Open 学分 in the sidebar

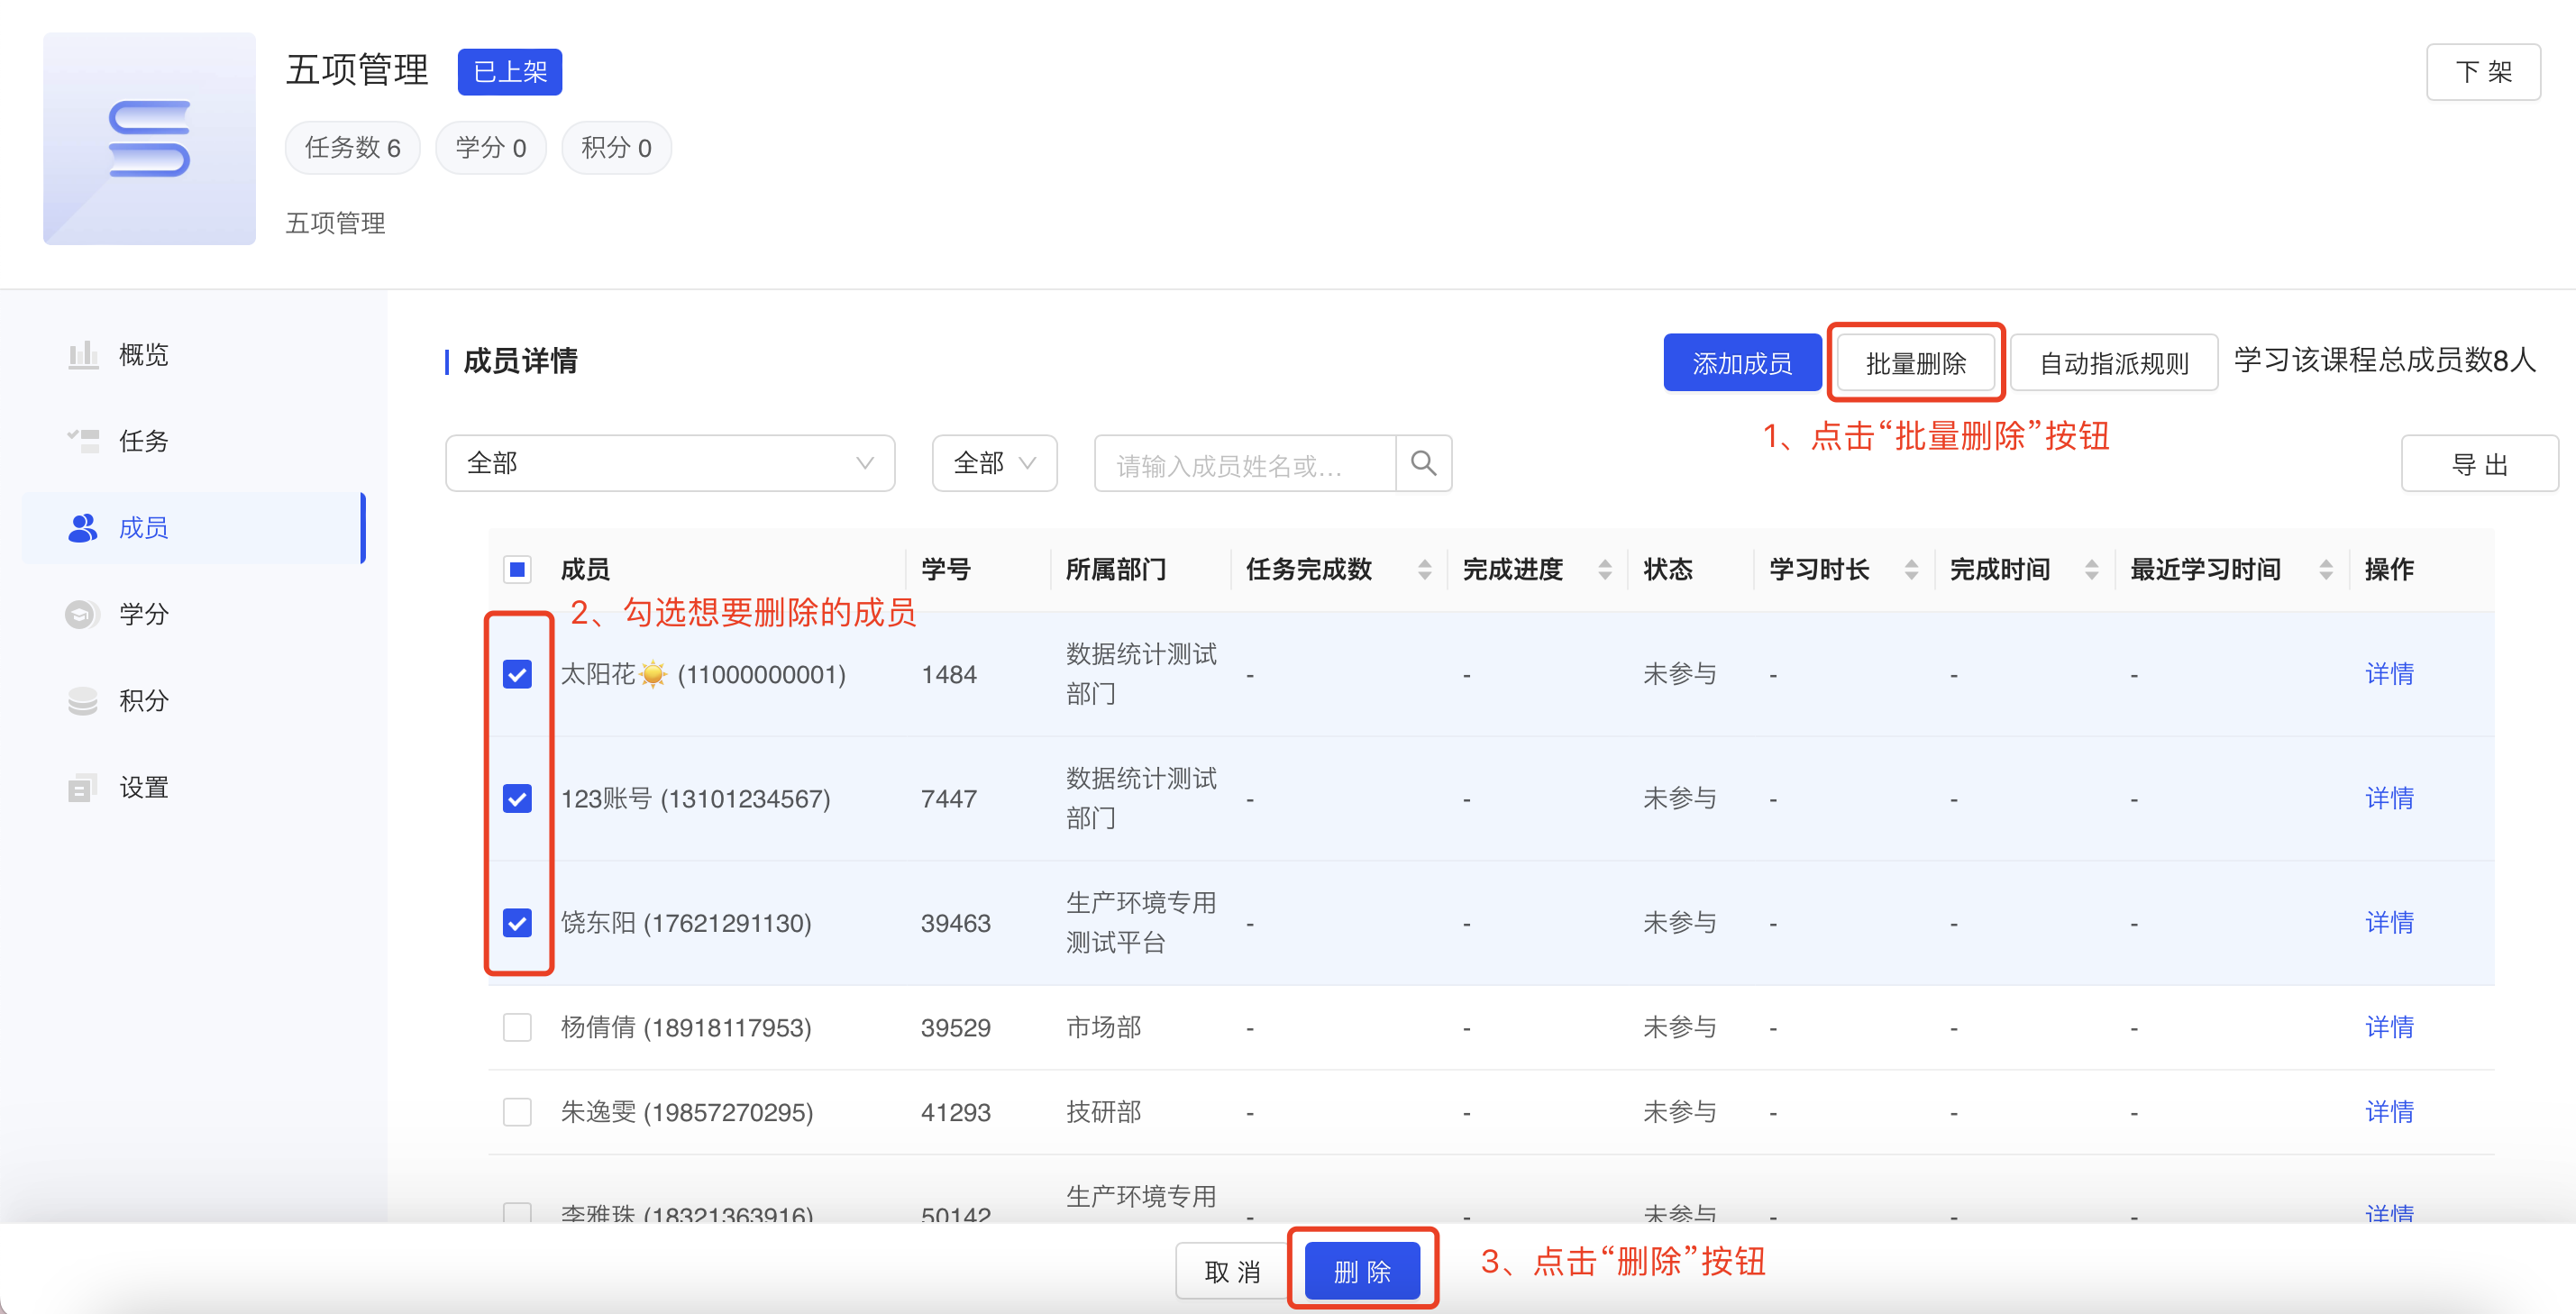pyautogui.click(x=194, y=614)
